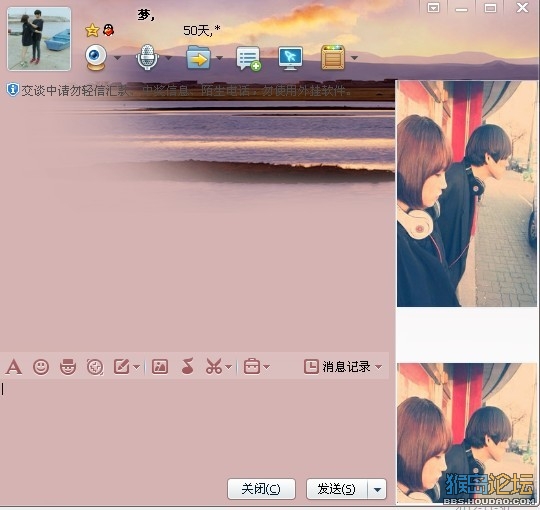Open the window menu dropdown in title bar
The image size is (540, 510).
[433, 8]
